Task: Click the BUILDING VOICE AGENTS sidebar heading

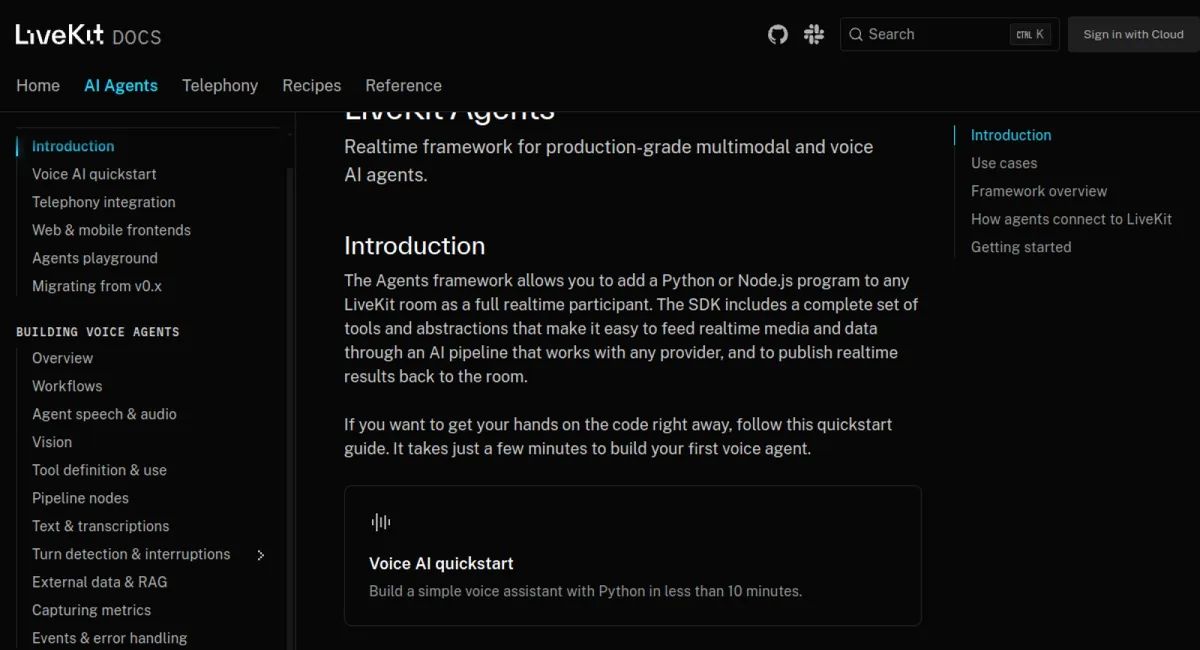Action: (x=98, y=332)
